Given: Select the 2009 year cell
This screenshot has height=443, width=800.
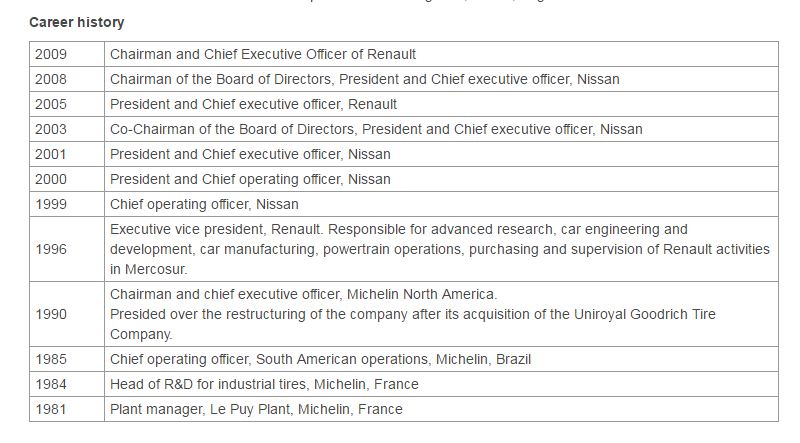Looking at the screenshot, I should pos(50,54).
